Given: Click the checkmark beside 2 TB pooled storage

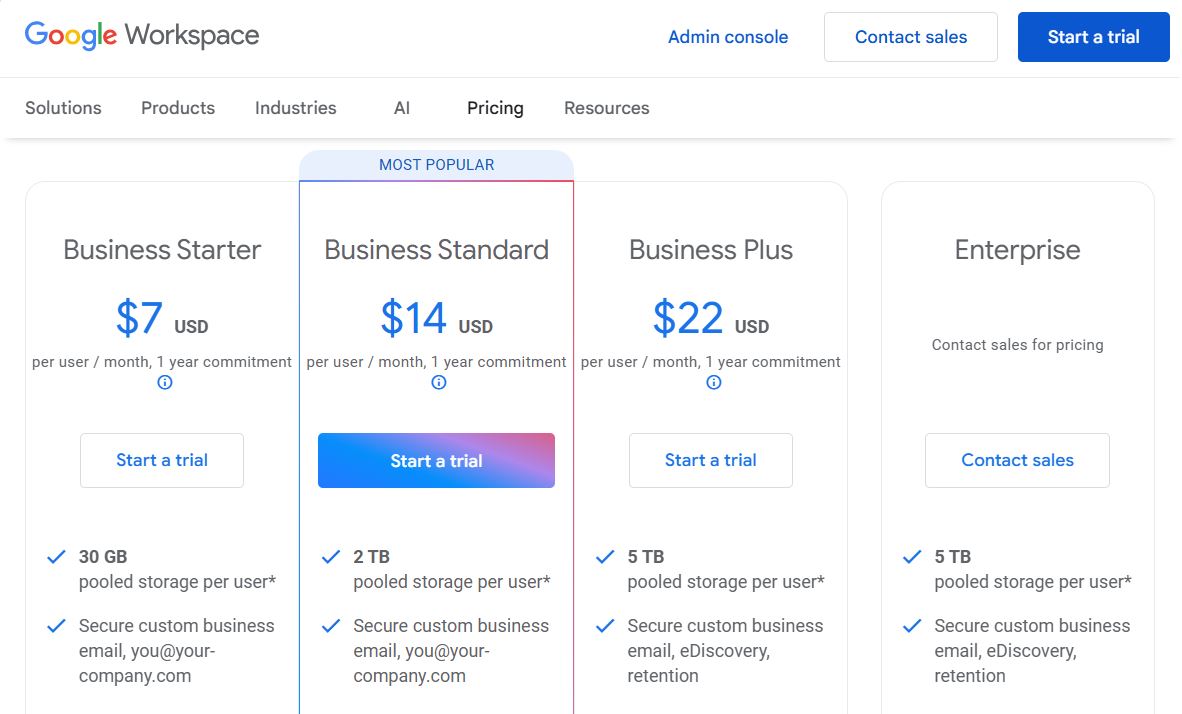Looking at the screenshot, I should tap(330, 557).
